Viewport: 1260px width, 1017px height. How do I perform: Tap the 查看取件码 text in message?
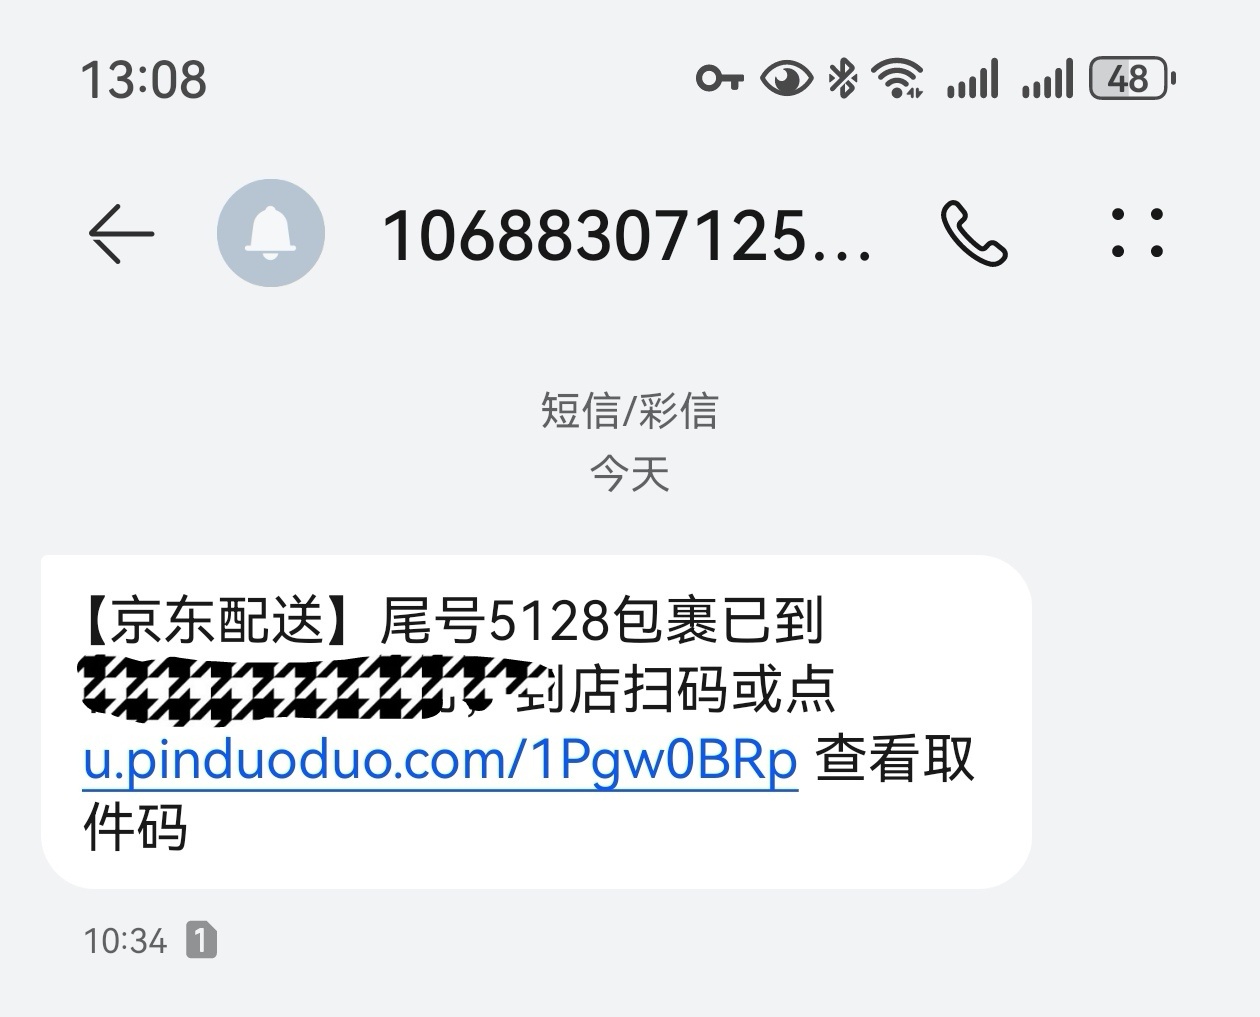tap(528, 794)
